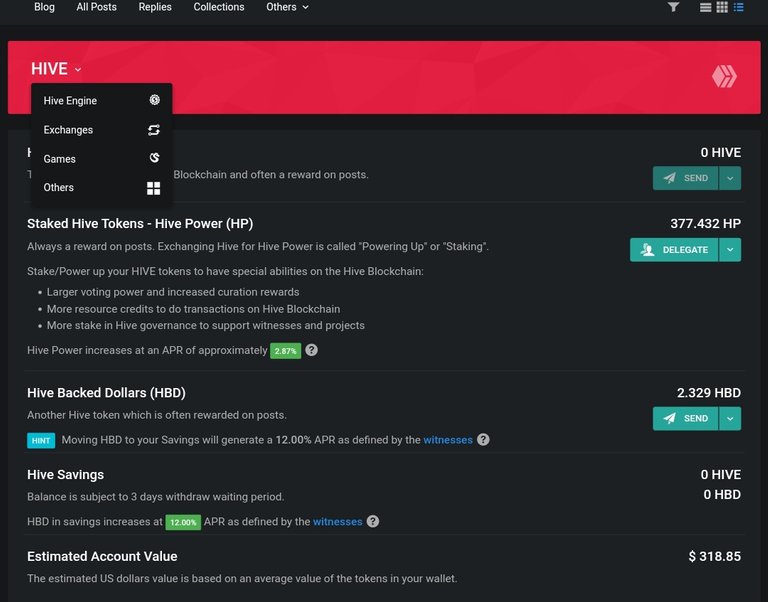Click the 0 HIVE liquid balance at top
This screenshot has height=602, width=768.
pyautogui.click(x=720, y=152)
